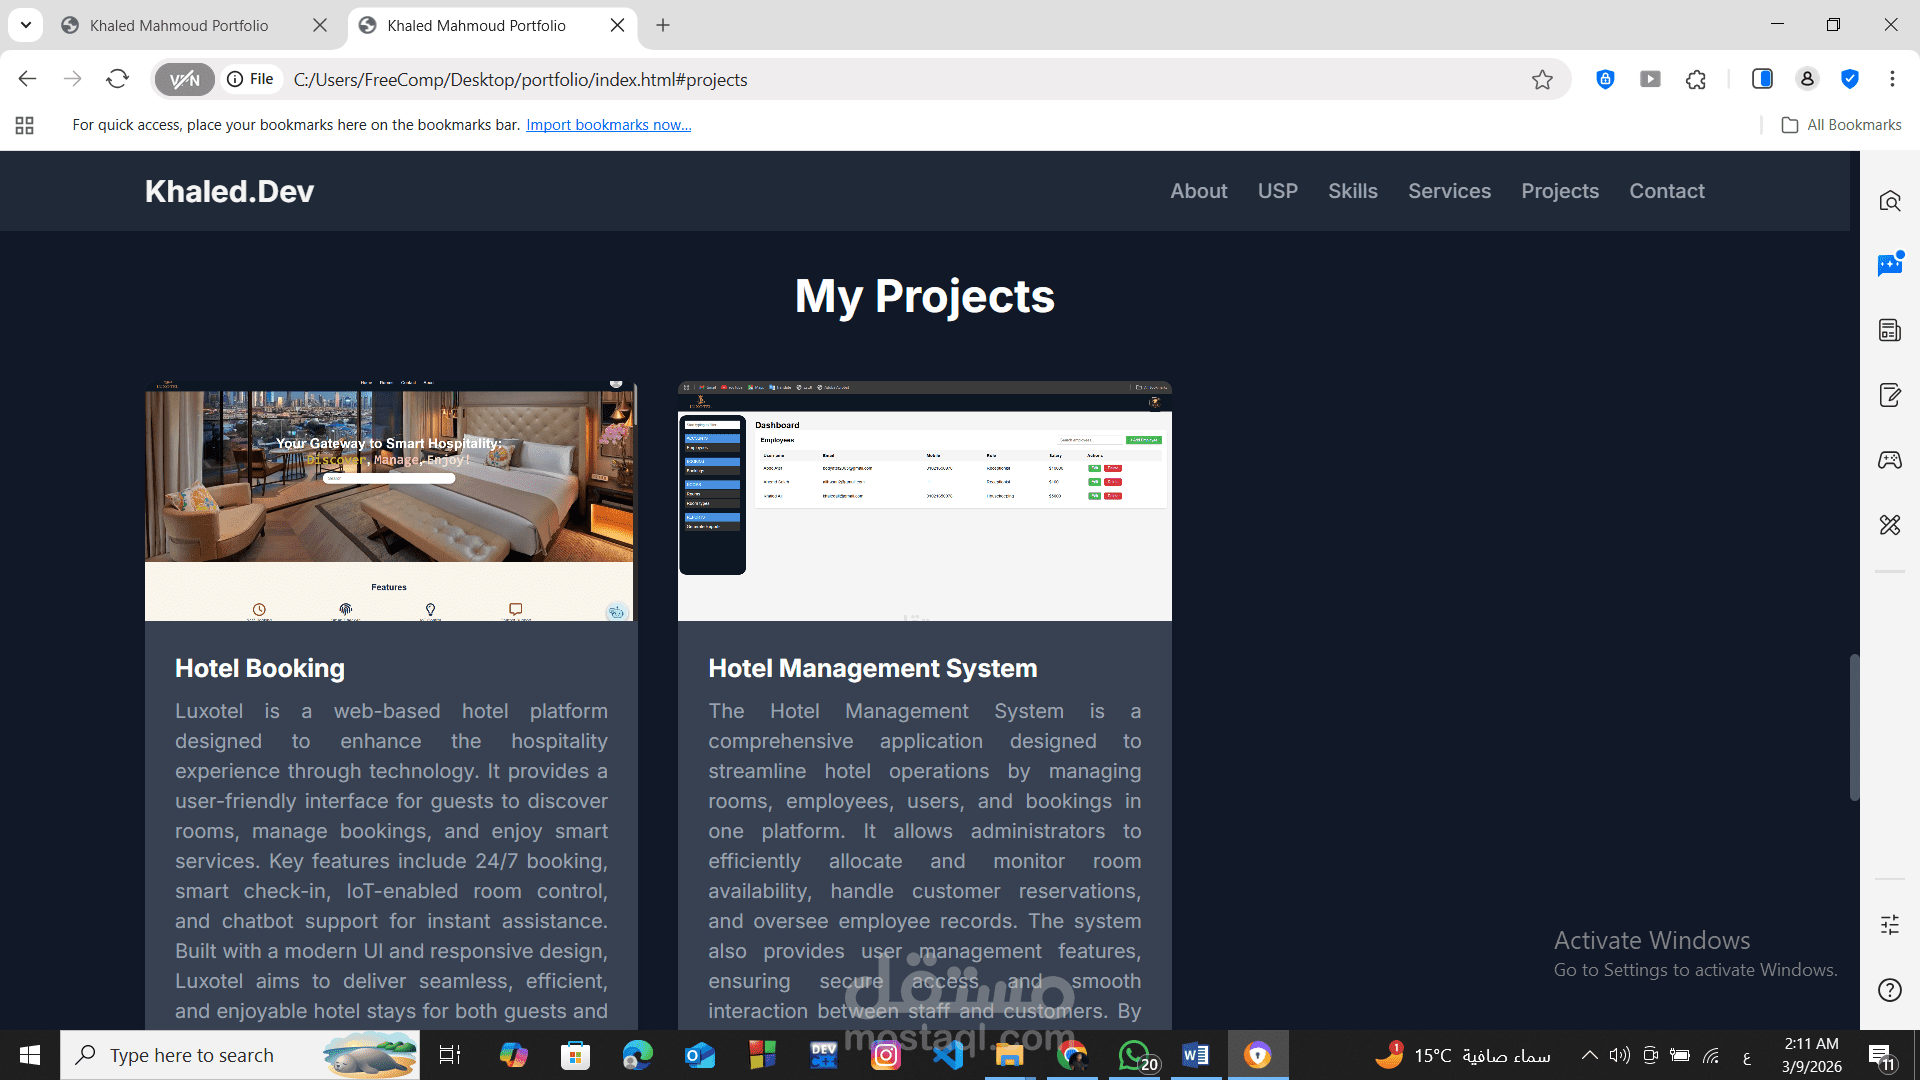Viewport: 1920px width, 1080px height.
Task: Expand the system tray hidden icons chevron
Action: (x=1589, y=1055)
